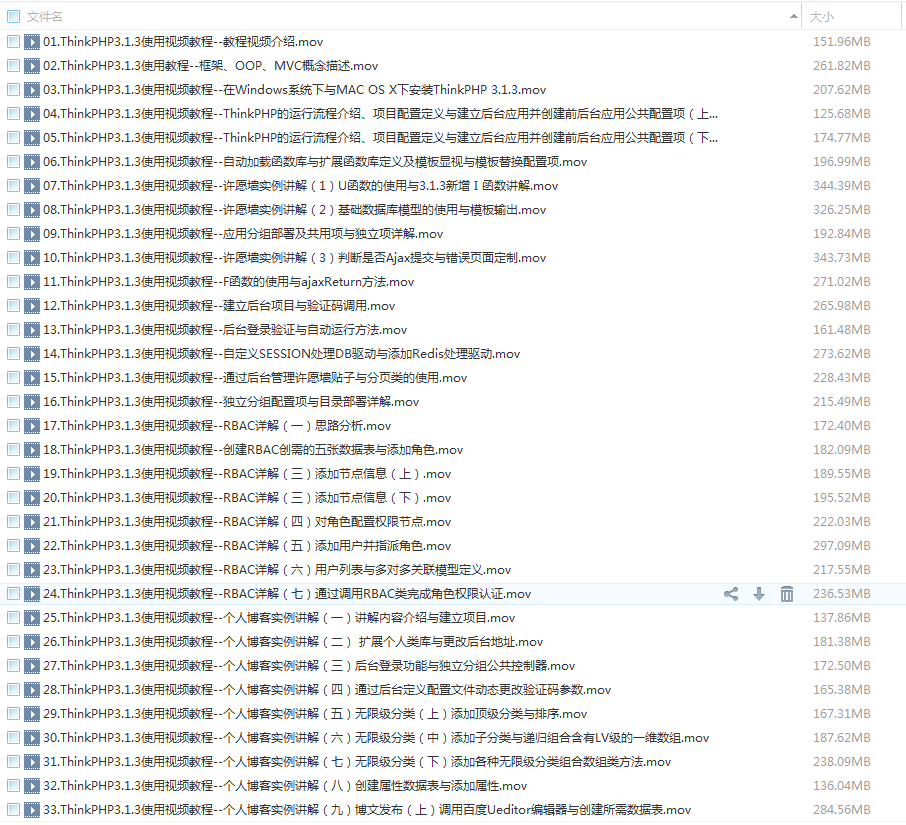Viewport: 906px width, 825px height.
Task: Click the video icon of file 01
Action: (x=32, y=42)
